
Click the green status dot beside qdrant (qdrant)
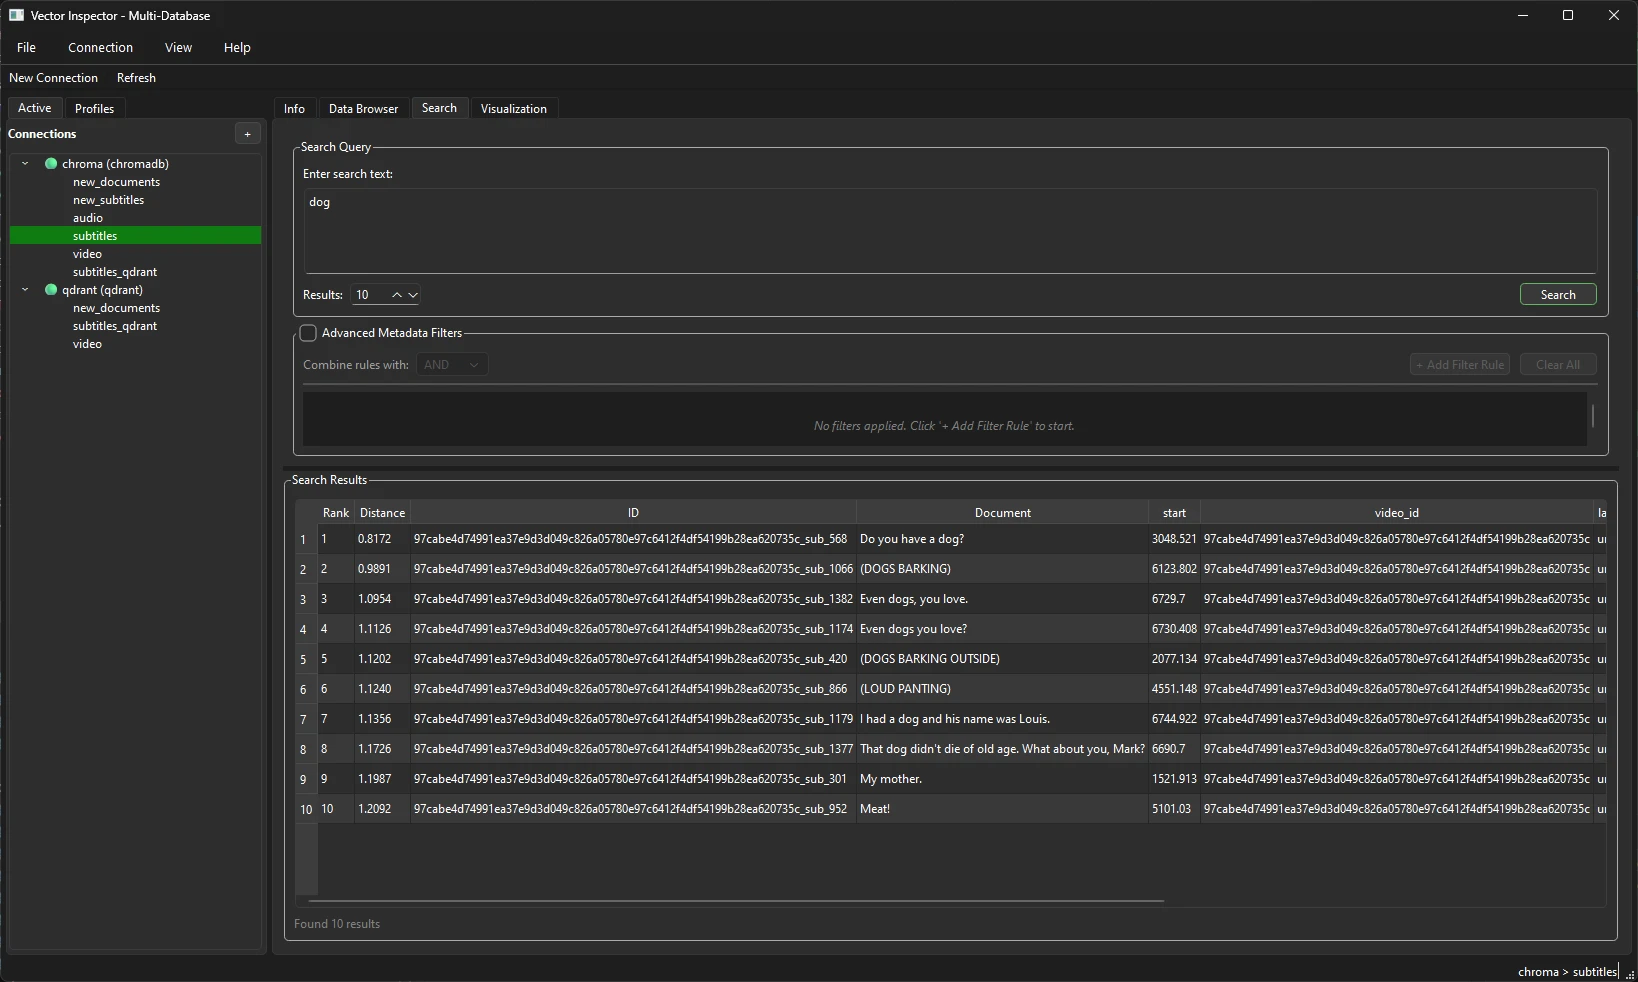[x=50, y=290]
